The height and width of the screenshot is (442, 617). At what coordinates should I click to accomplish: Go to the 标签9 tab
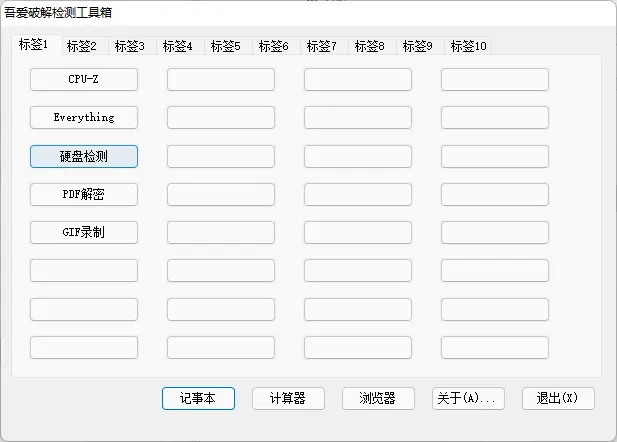point(418,46)
